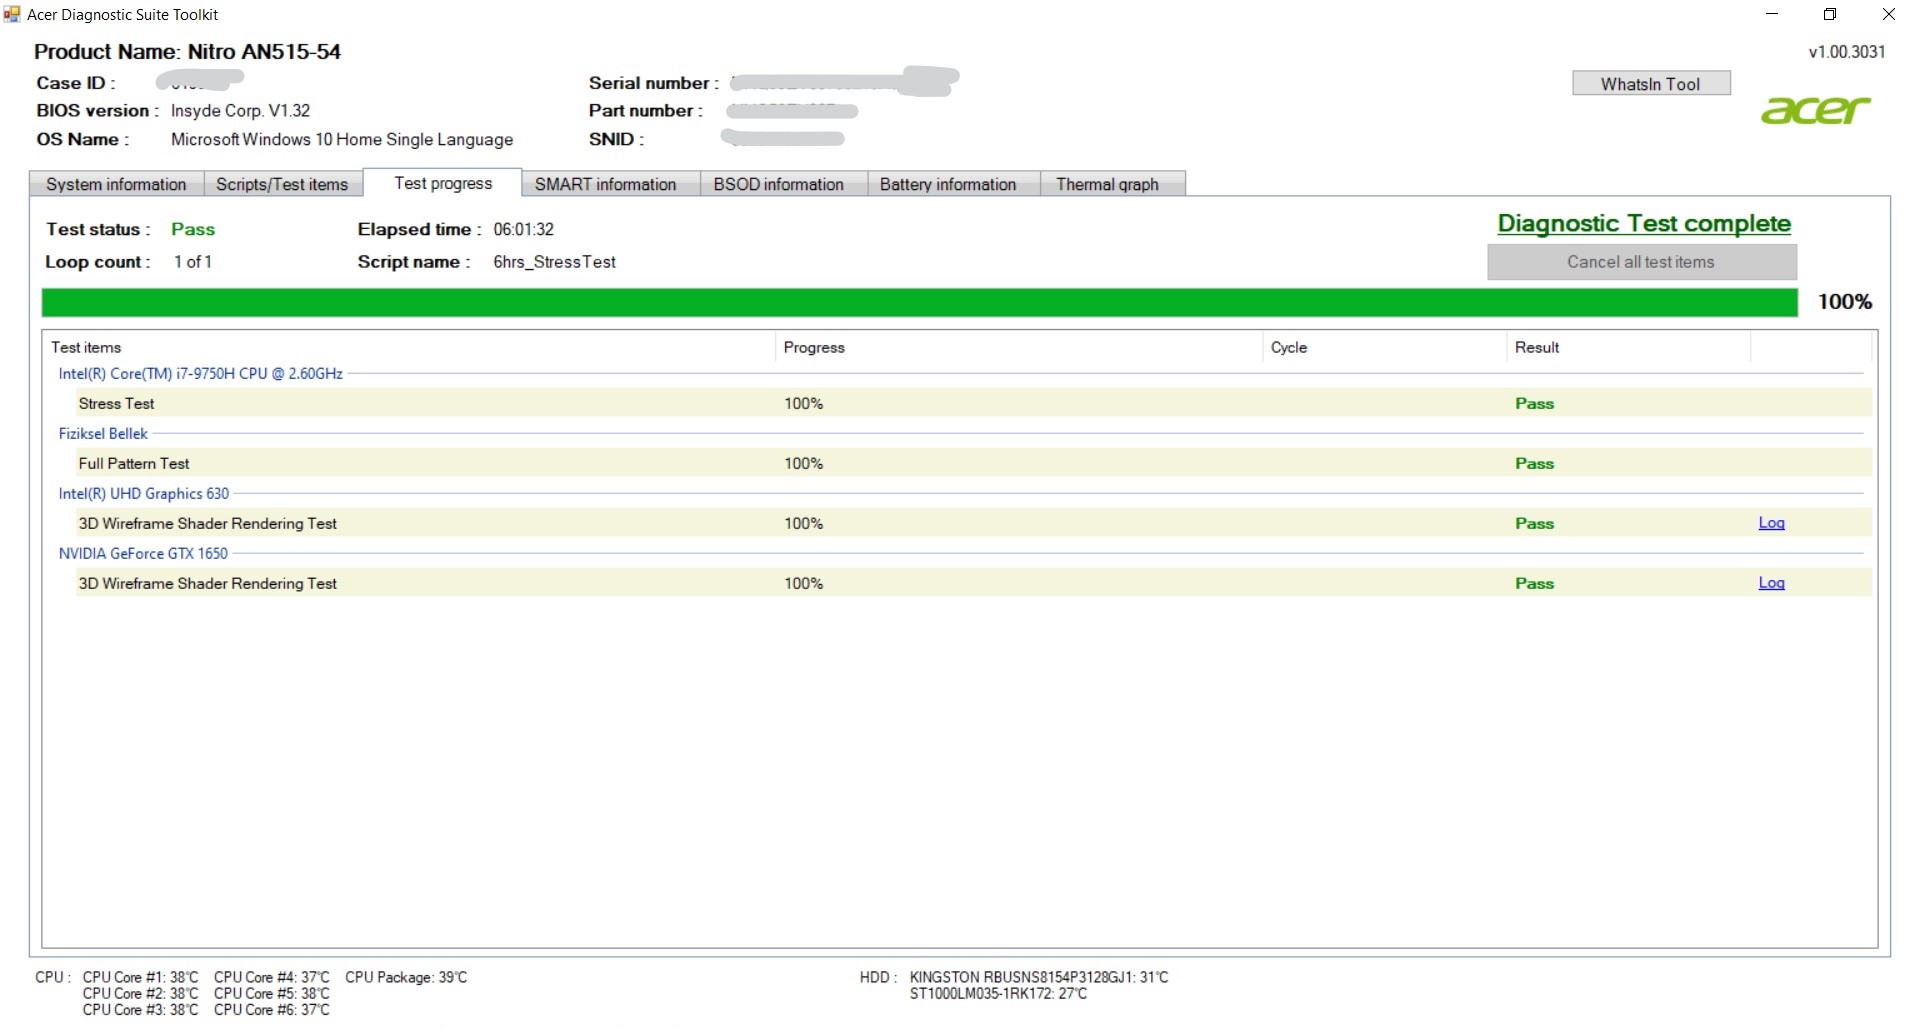
Task: Close the Acer Diagnostic Suite Toolkit window
Action: [x=1888, y=14]
